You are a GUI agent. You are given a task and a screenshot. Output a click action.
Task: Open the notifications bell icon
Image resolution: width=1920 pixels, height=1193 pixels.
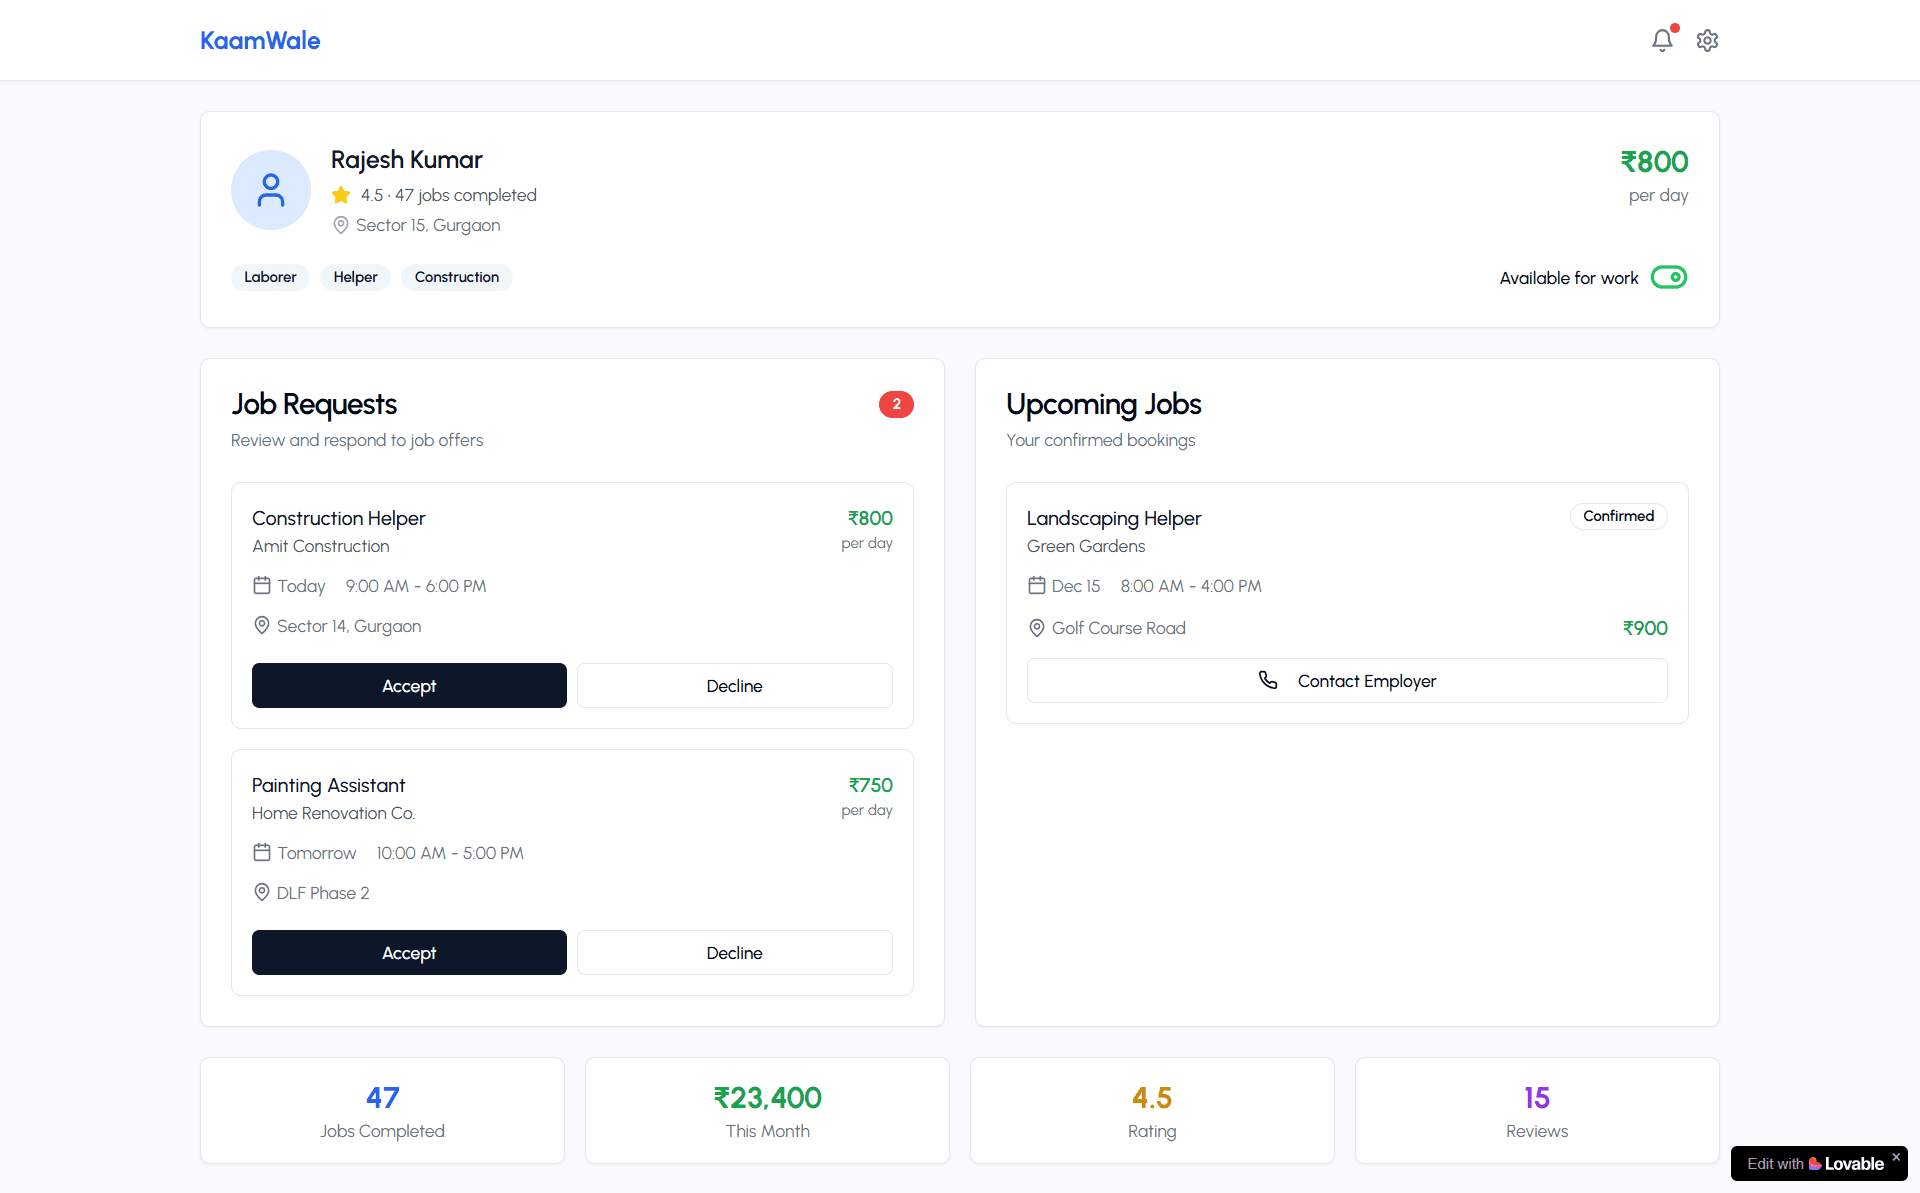click(x=1662, y=40)
